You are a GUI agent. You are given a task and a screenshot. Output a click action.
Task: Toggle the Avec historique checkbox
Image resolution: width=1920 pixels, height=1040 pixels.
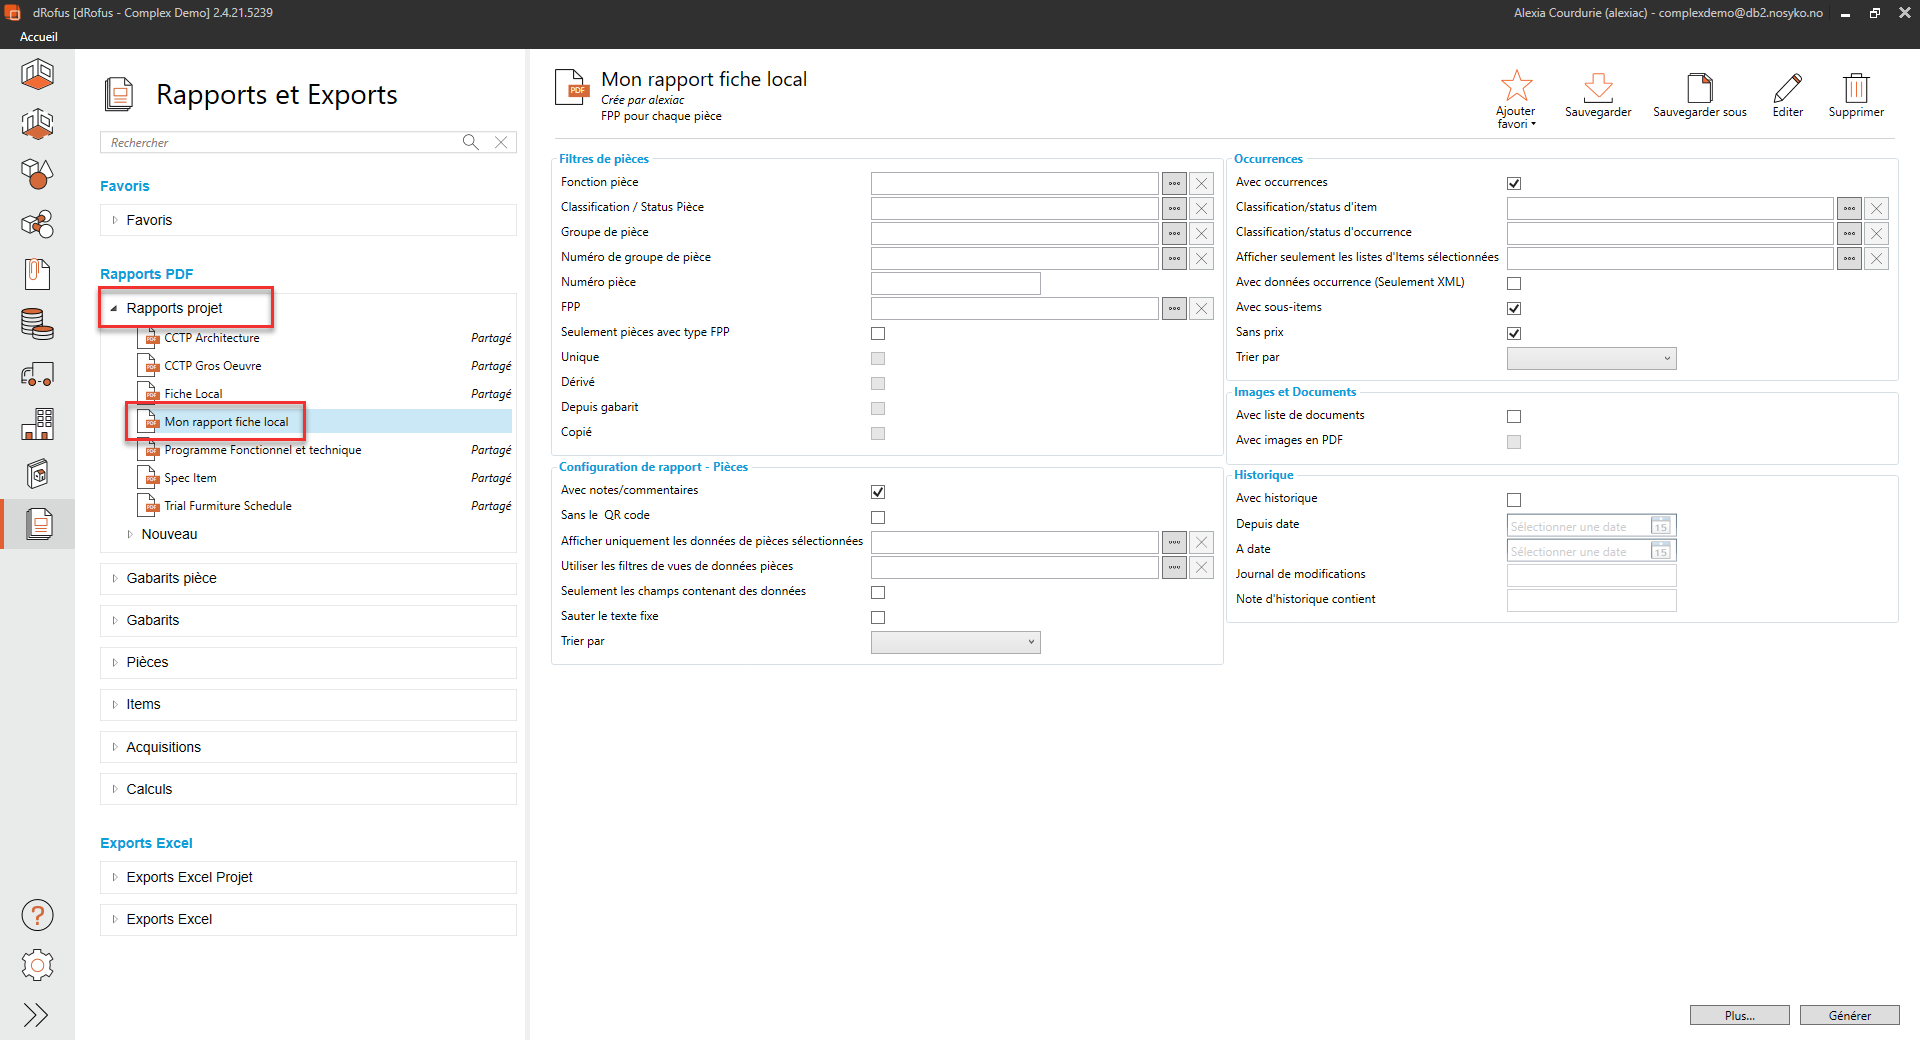1514,500
